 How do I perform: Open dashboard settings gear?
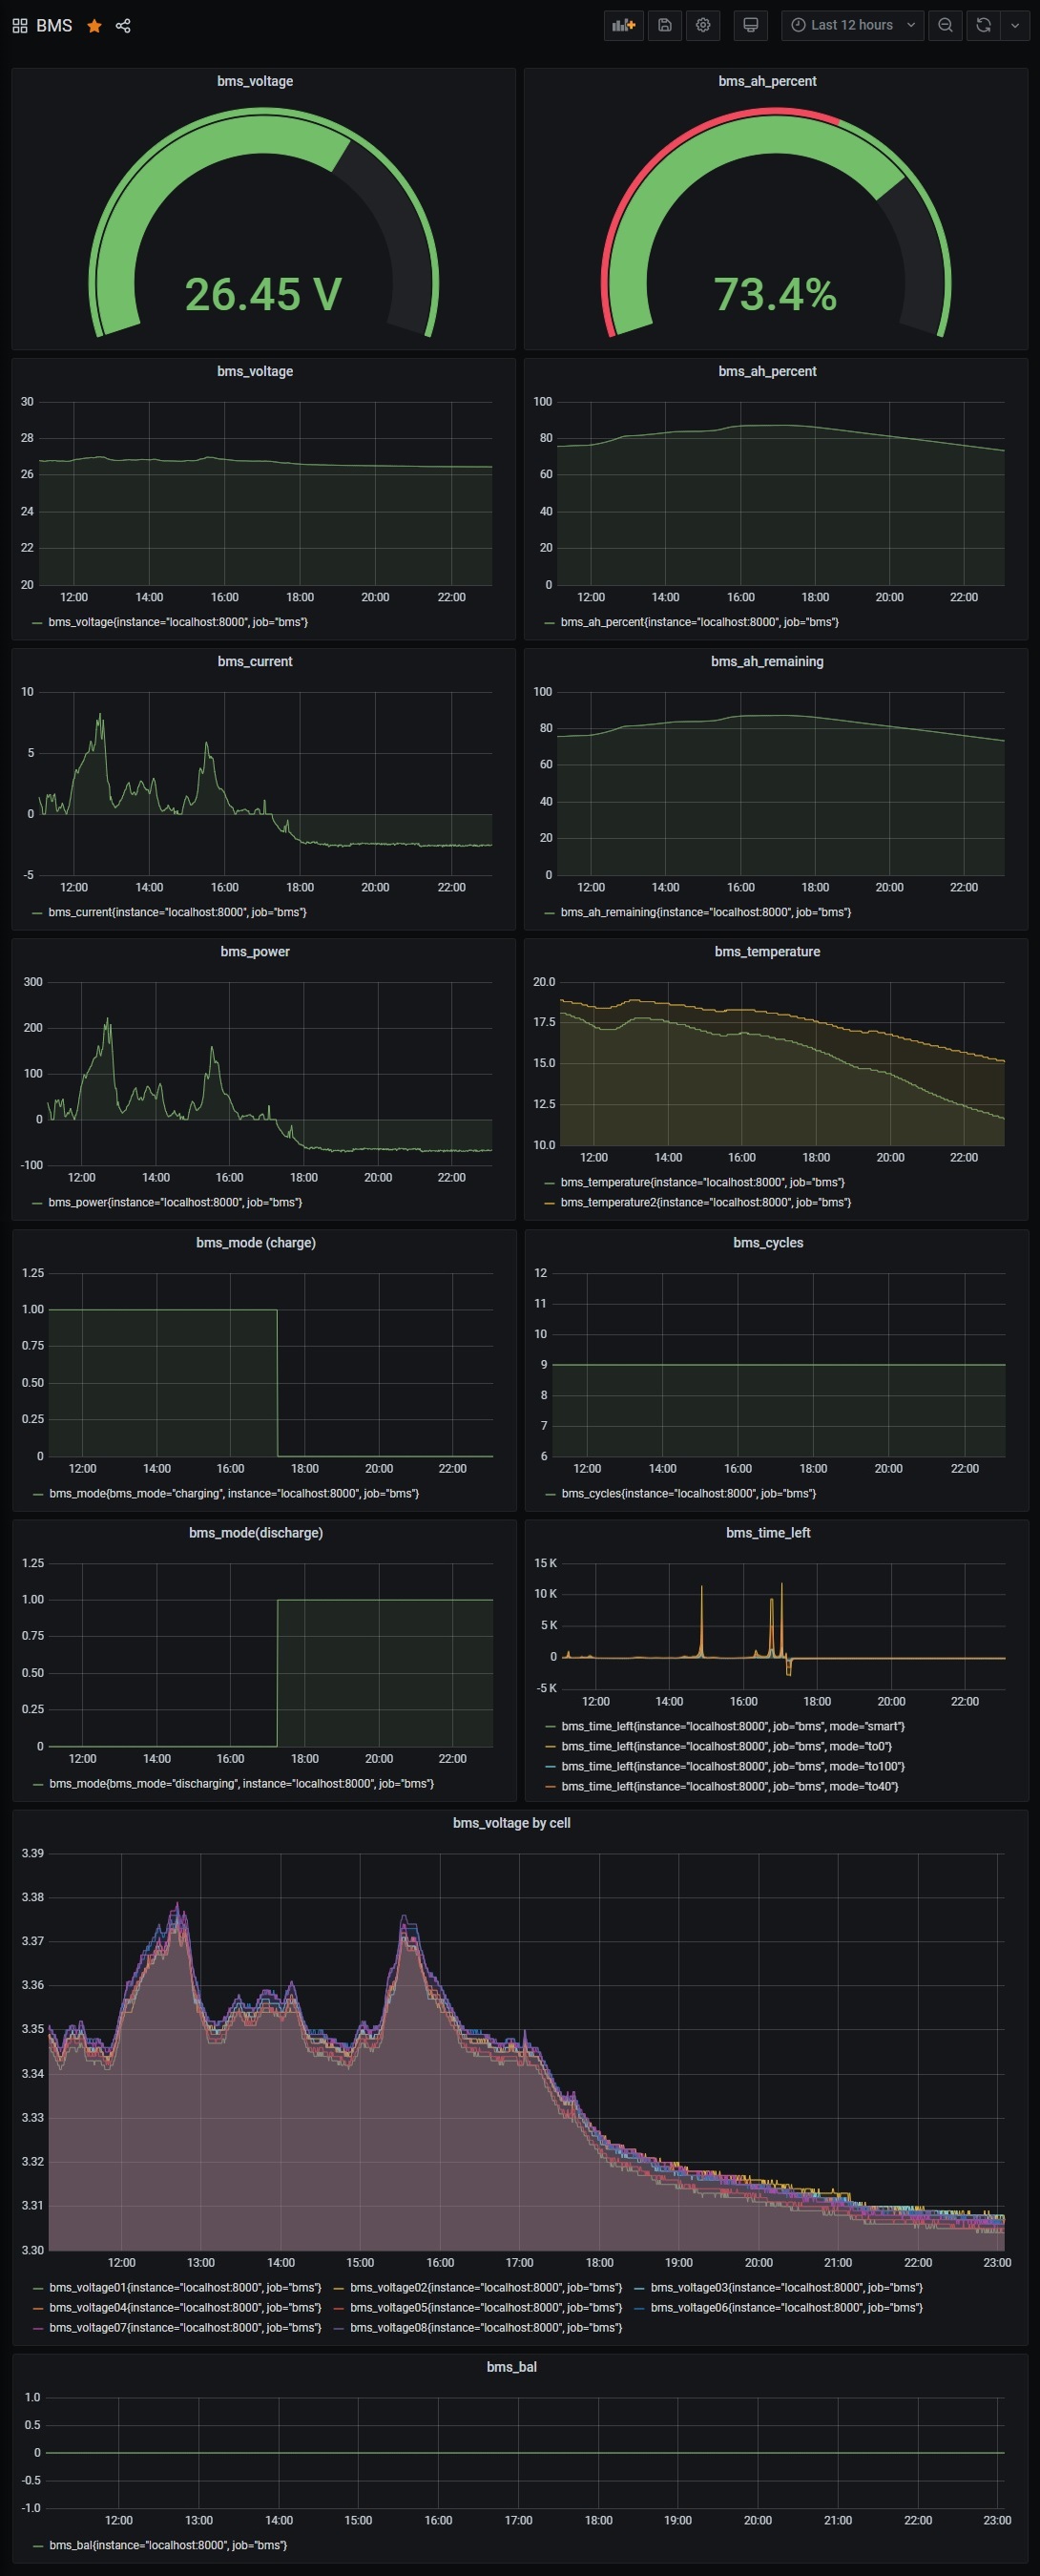704,25
